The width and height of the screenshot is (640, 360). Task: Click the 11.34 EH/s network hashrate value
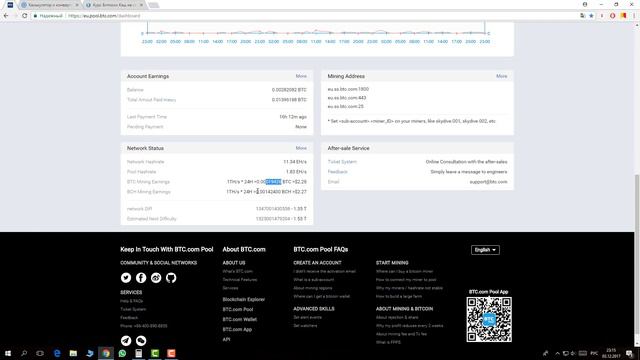[x=295, y=162]
